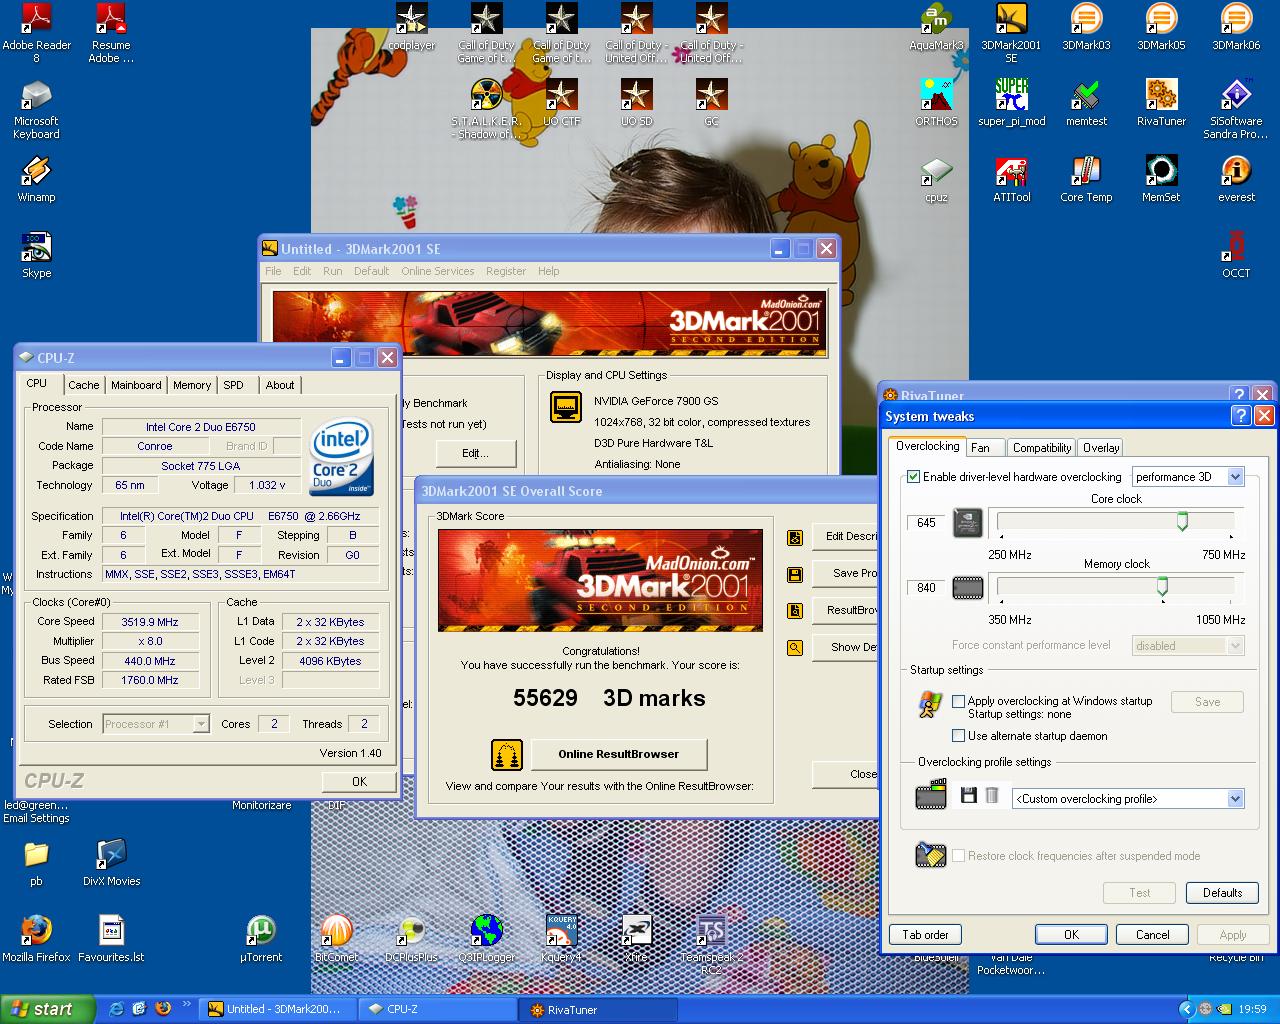
Task: Click the Core clock slider handle
Action: pos(1182,521)
